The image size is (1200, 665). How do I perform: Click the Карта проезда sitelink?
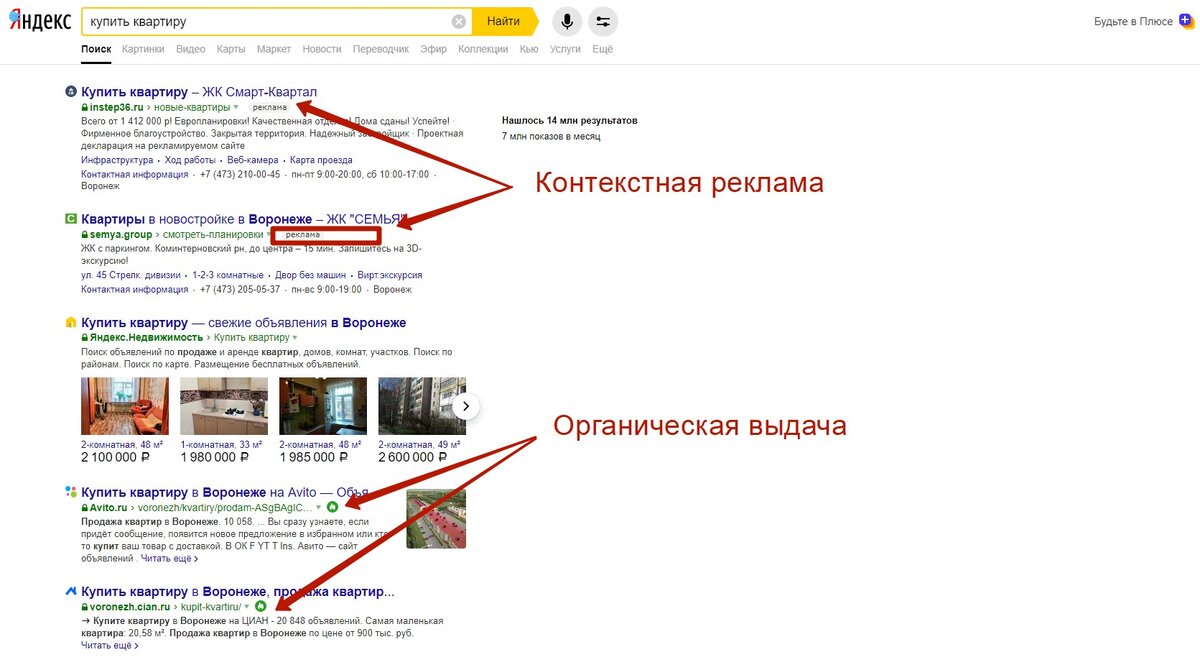point(321,160)
